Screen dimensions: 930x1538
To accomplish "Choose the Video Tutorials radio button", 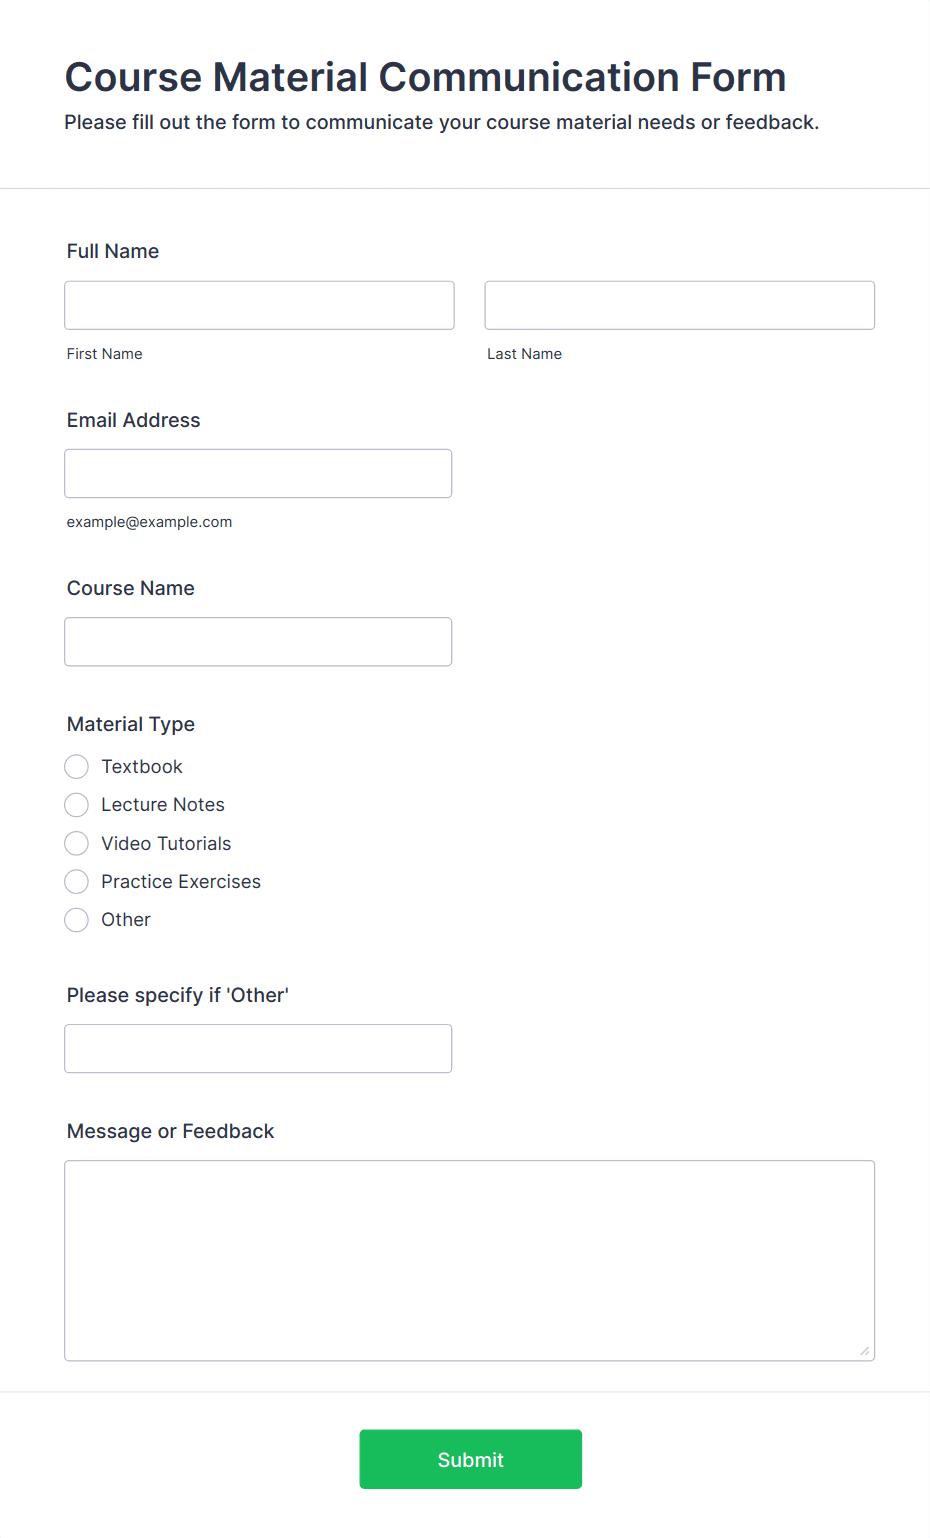I will [x=77, y=843].
